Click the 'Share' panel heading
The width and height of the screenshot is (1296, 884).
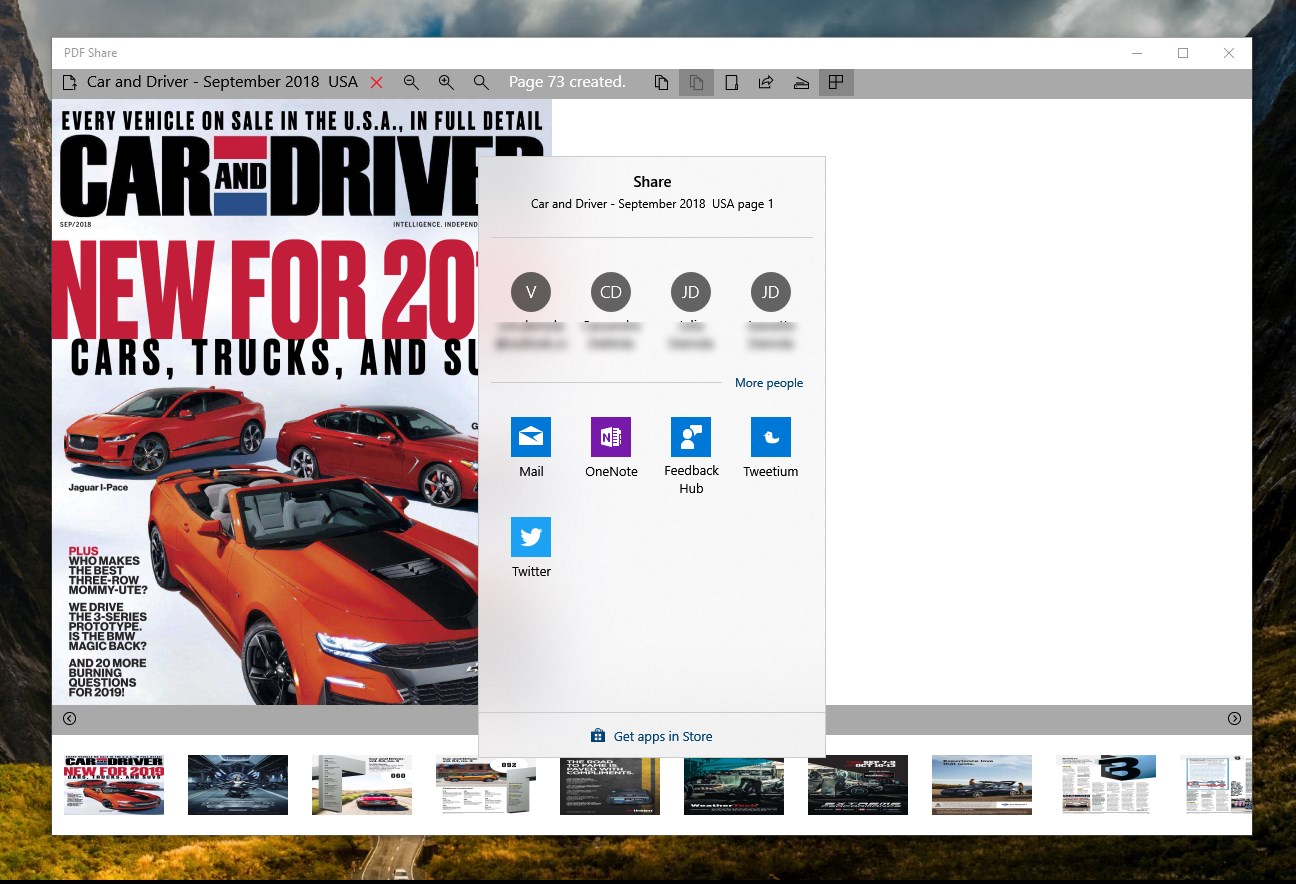(x=652, y=182)
